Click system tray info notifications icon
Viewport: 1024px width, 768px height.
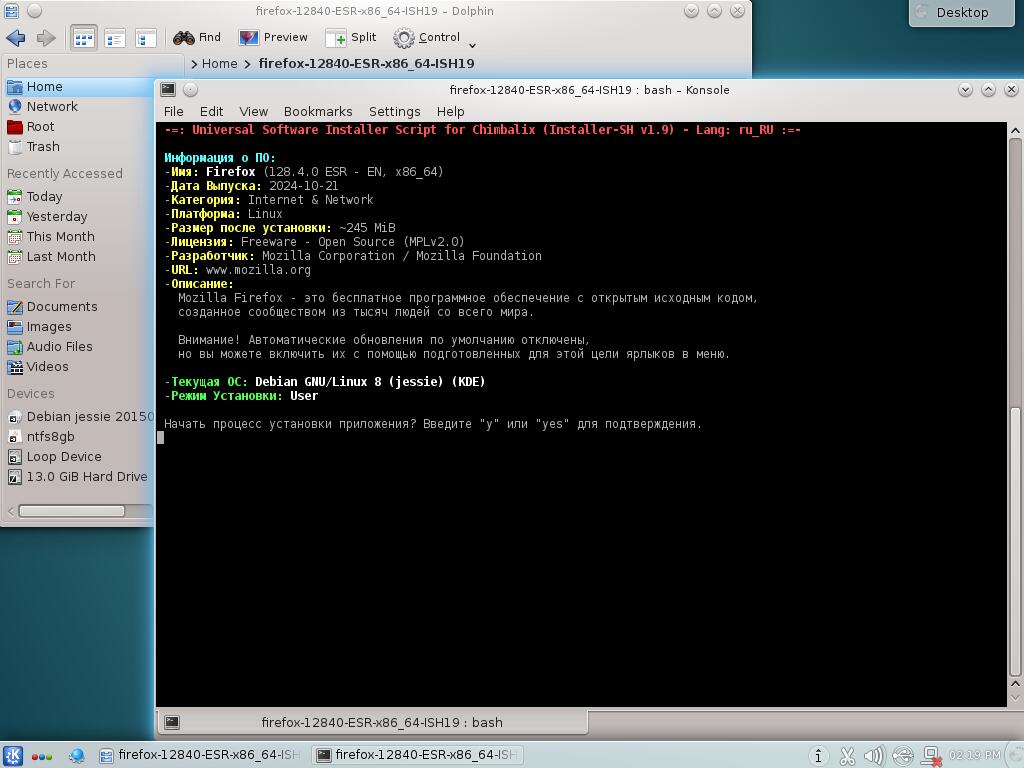tap(818, 756)
